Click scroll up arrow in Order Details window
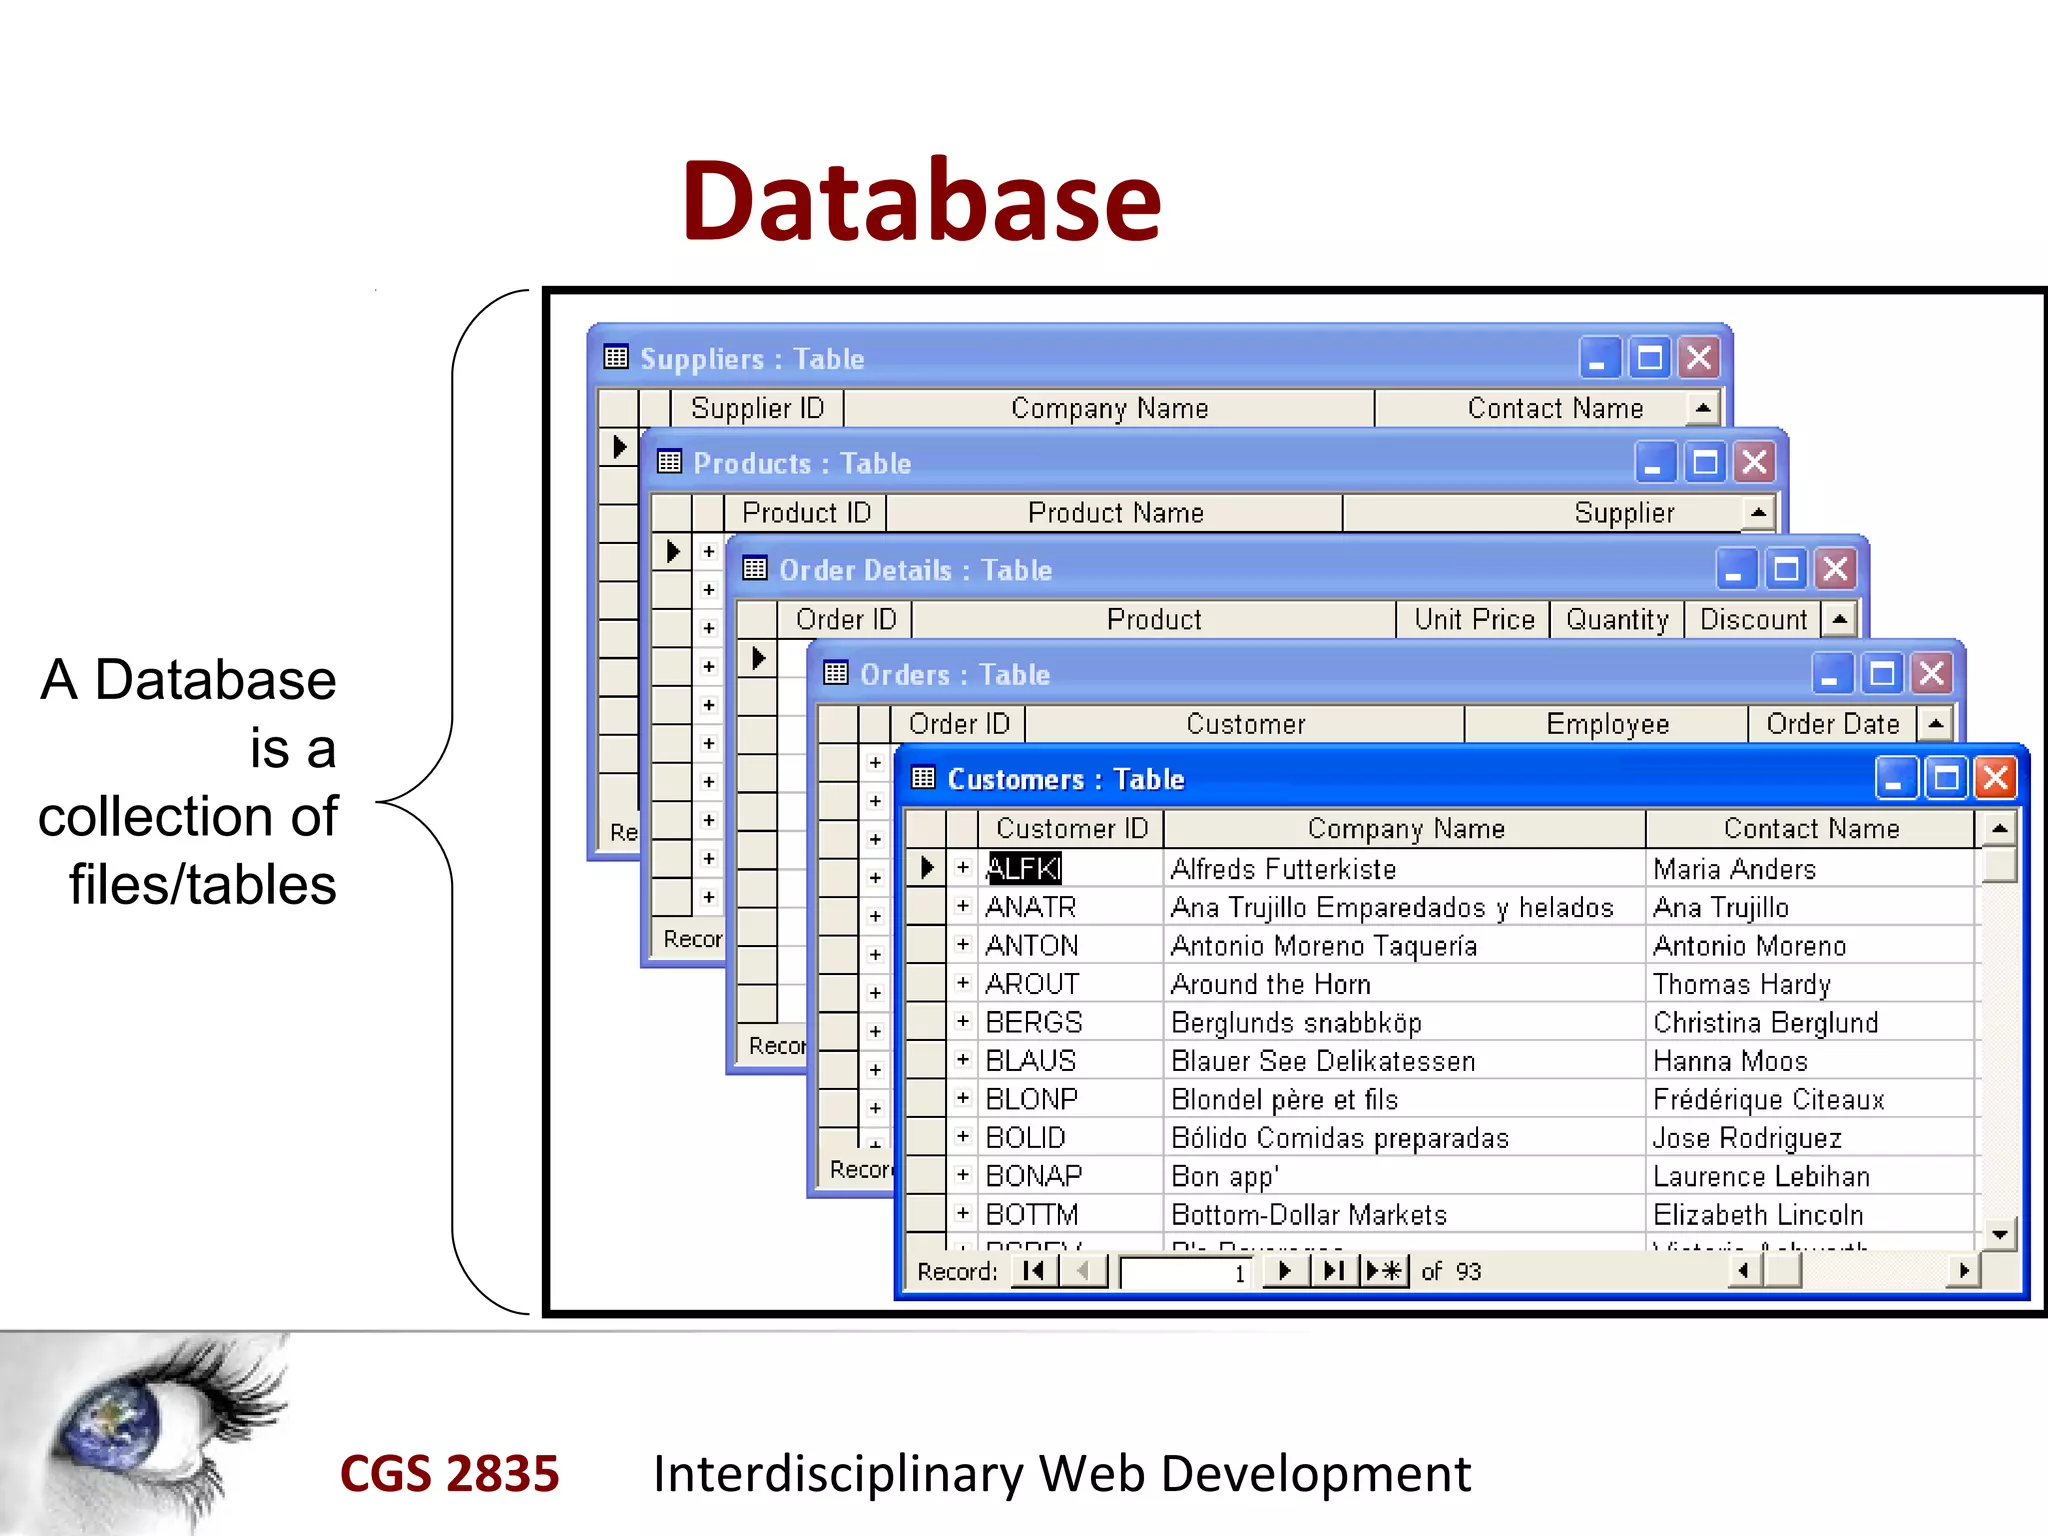 point(1839,619)
